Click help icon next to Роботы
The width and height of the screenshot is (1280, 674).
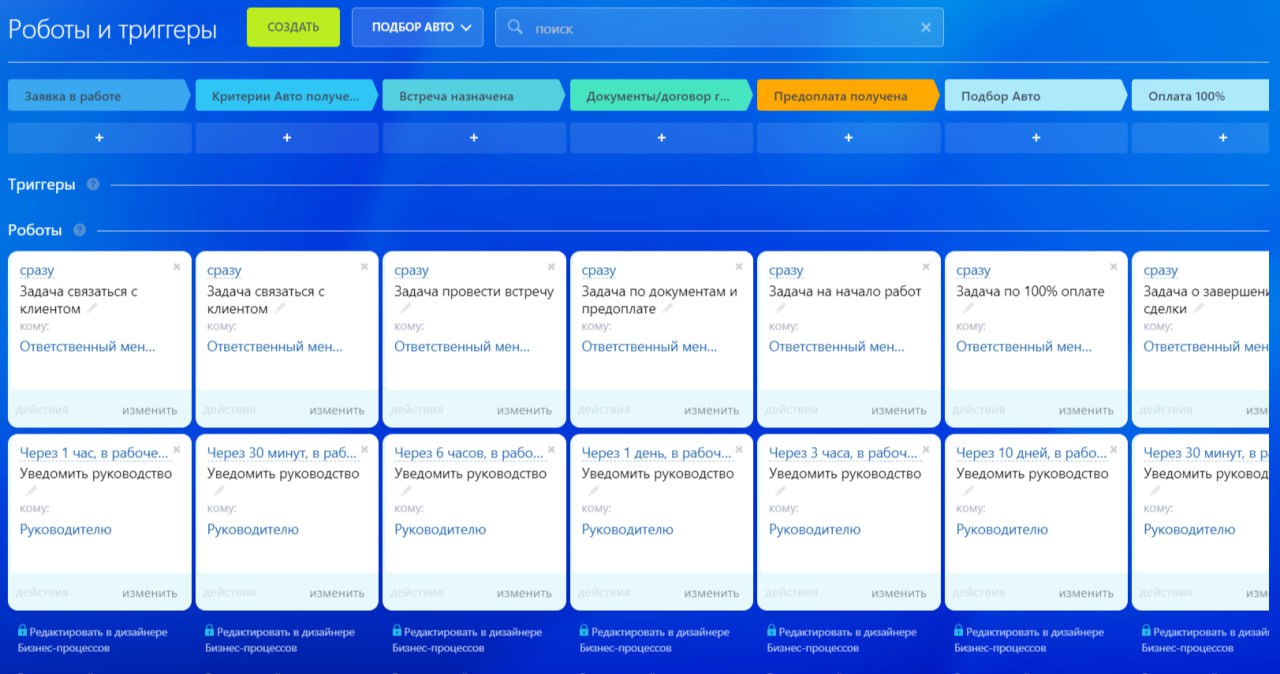click(x=80, y=231)
